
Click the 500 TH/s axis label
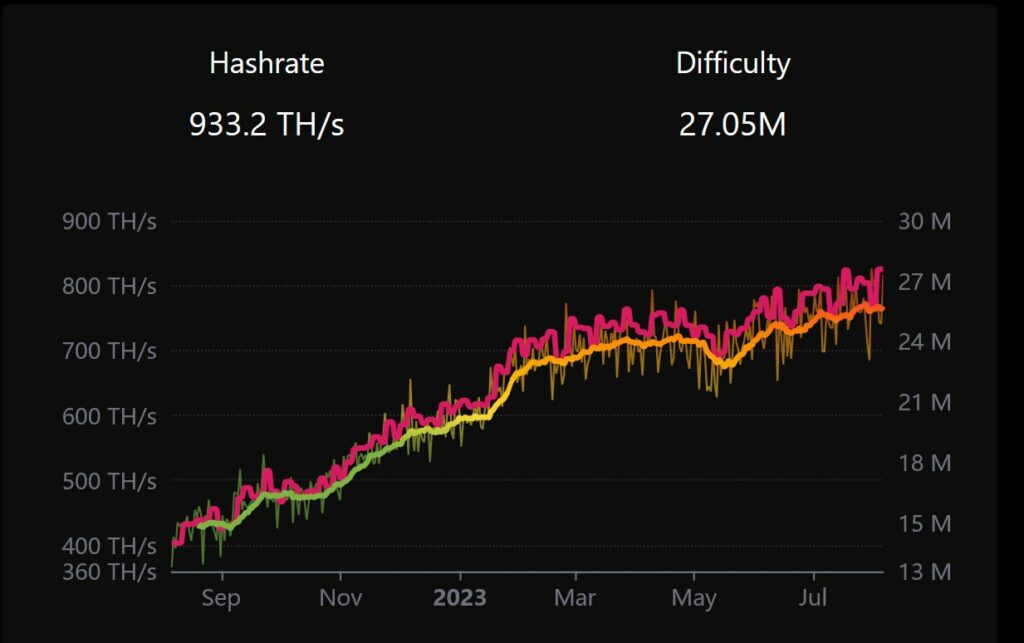(x=110, y=481)
